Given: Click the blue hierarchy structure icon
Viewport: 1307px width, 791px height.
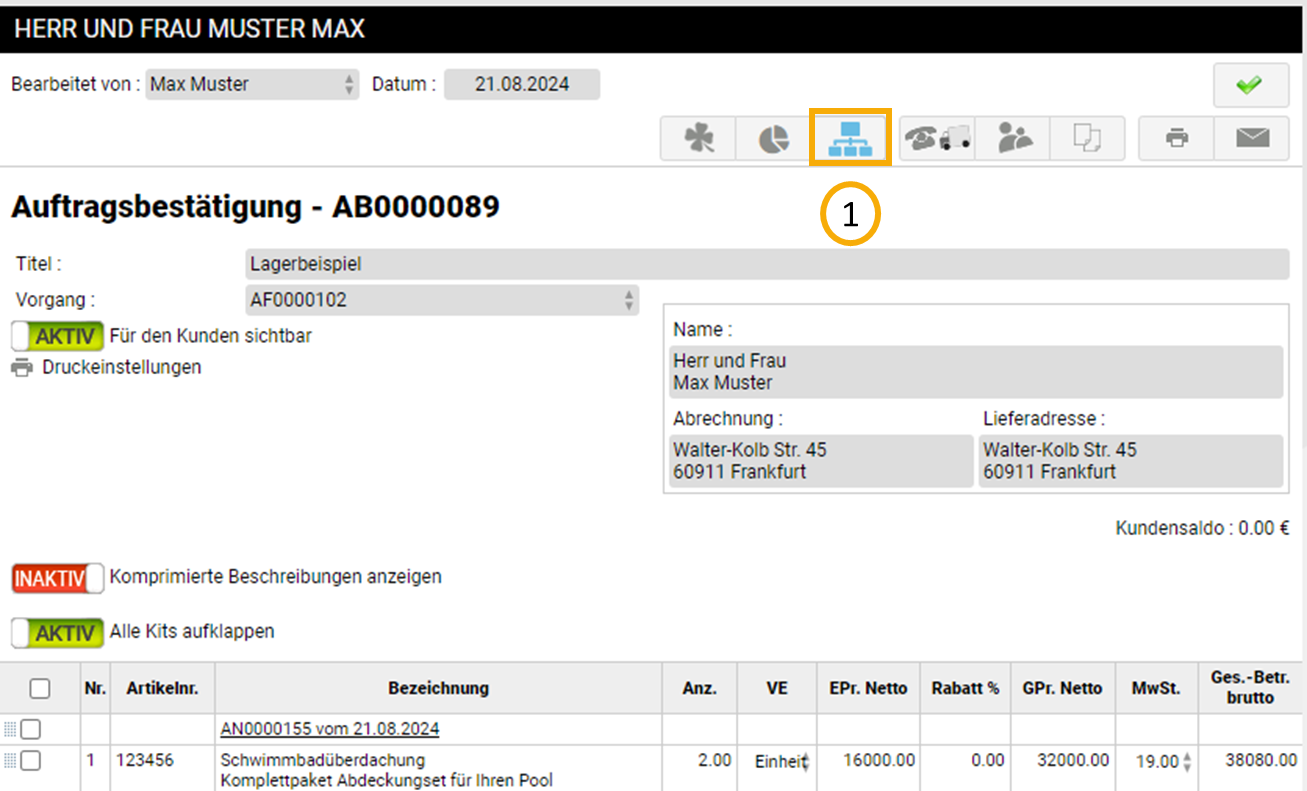Looking at the screenshot, I should pos(849,139).
